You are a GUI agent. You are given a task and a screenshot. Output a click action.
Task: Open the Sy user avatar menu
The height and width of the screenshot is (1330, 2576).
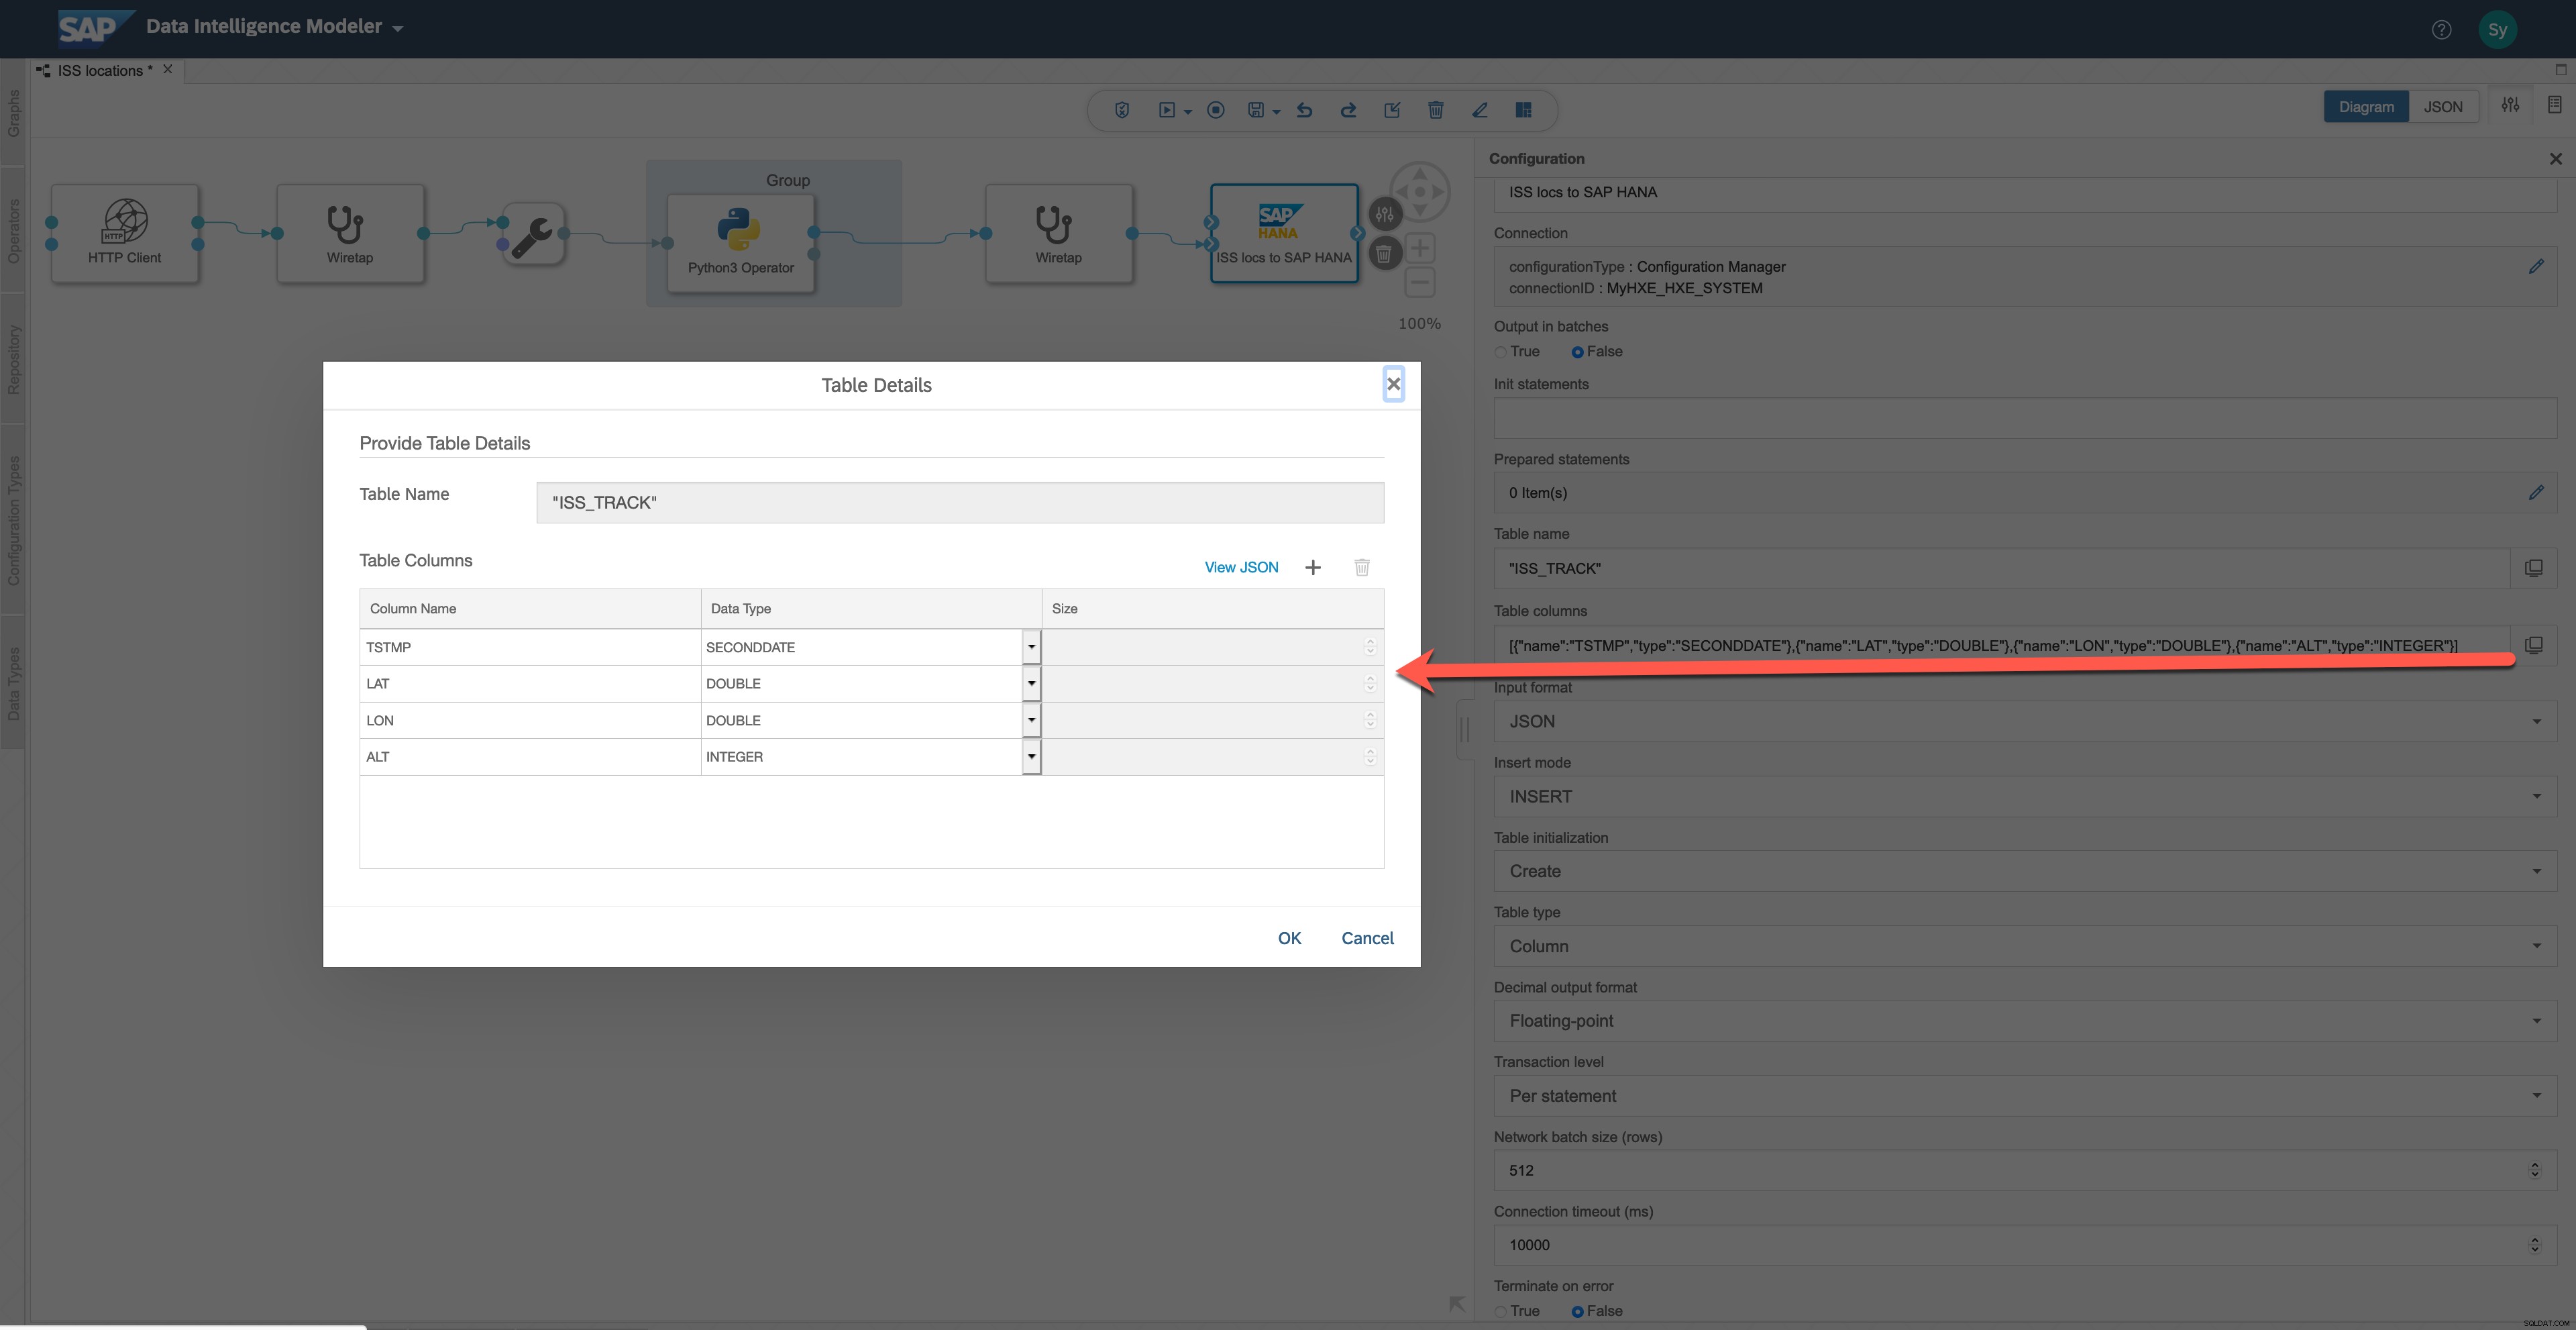click(2497, 29)
